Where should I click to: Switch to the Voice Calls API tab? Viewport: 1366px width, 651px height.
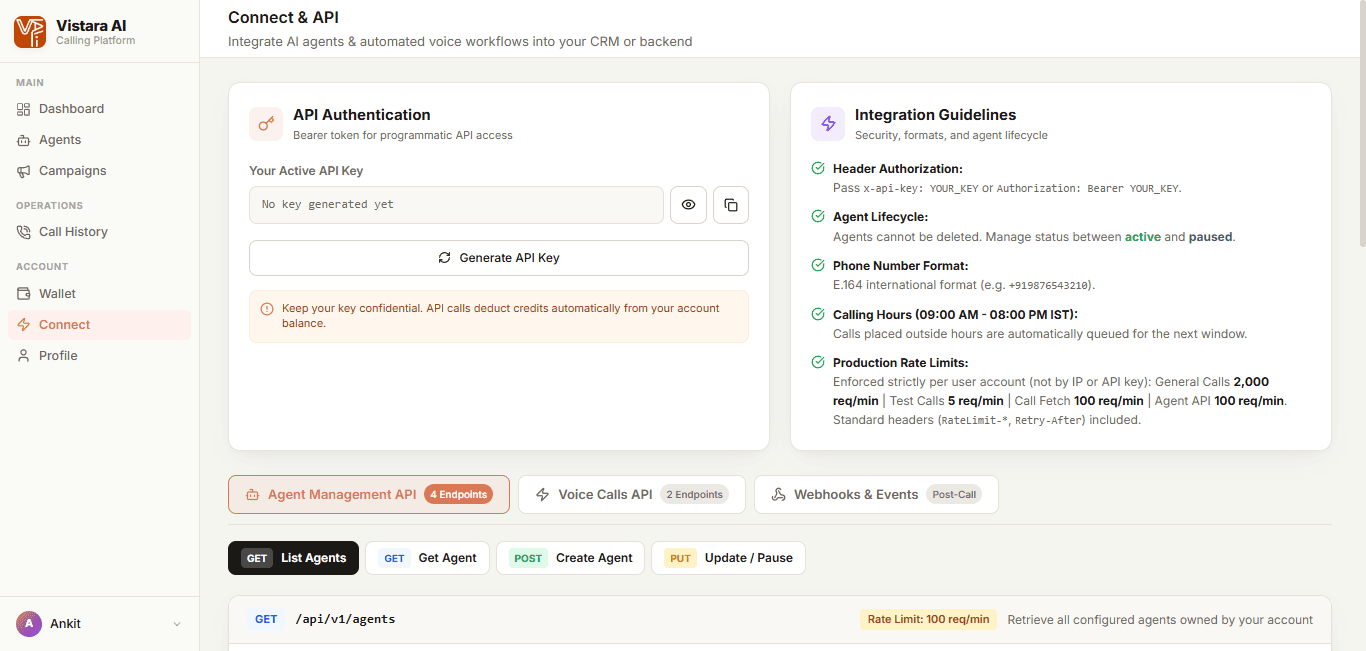point(632,495)
